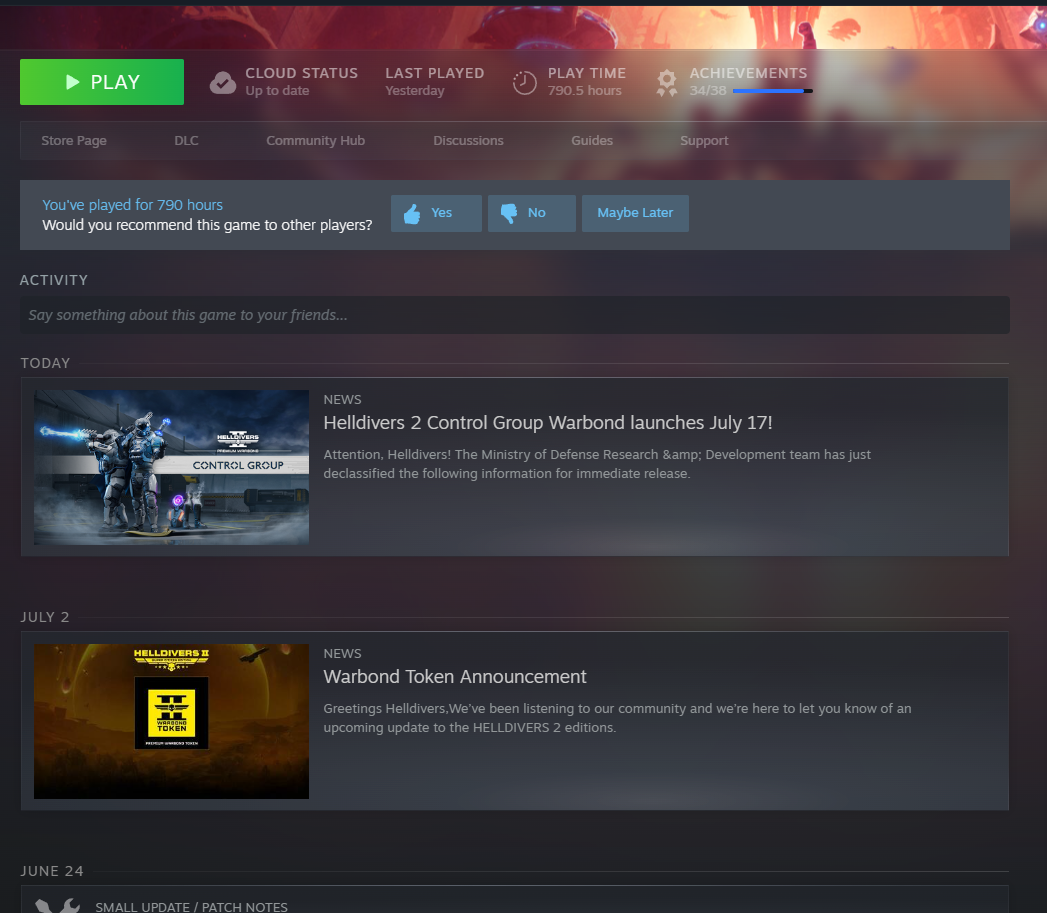This screenshot has width=1047, height=913.
Task: Click SMALL UPDATE / PATCH NOTES label
Action: (x=191, y=906)
